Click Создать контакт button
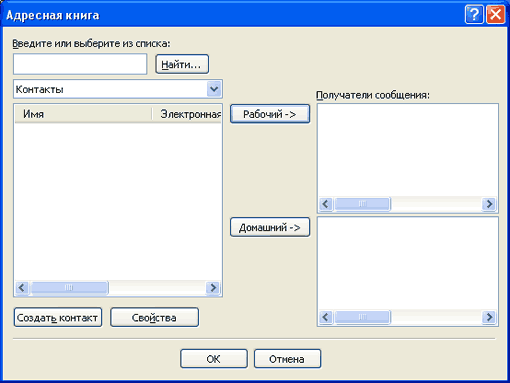The width and height of the screenshot is (510, 383). click(x=58, y=317)
